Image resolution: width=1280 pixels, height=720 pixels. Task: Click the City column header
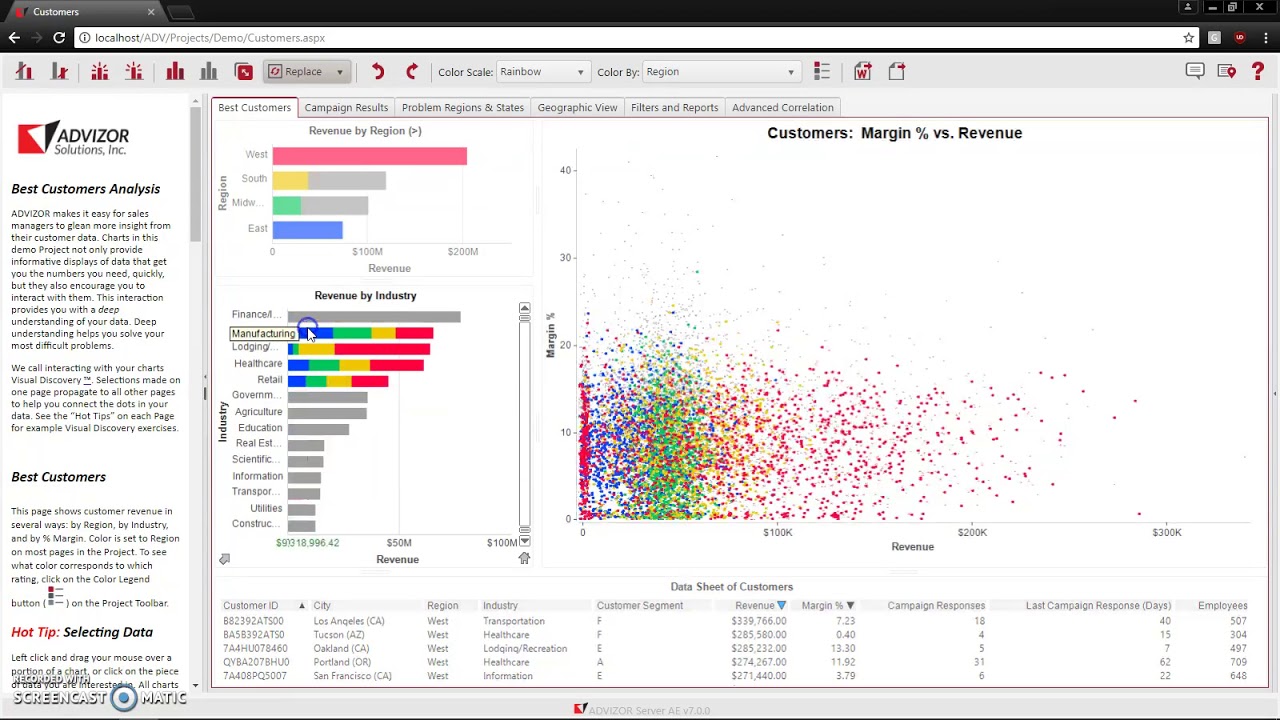[322, 605]
